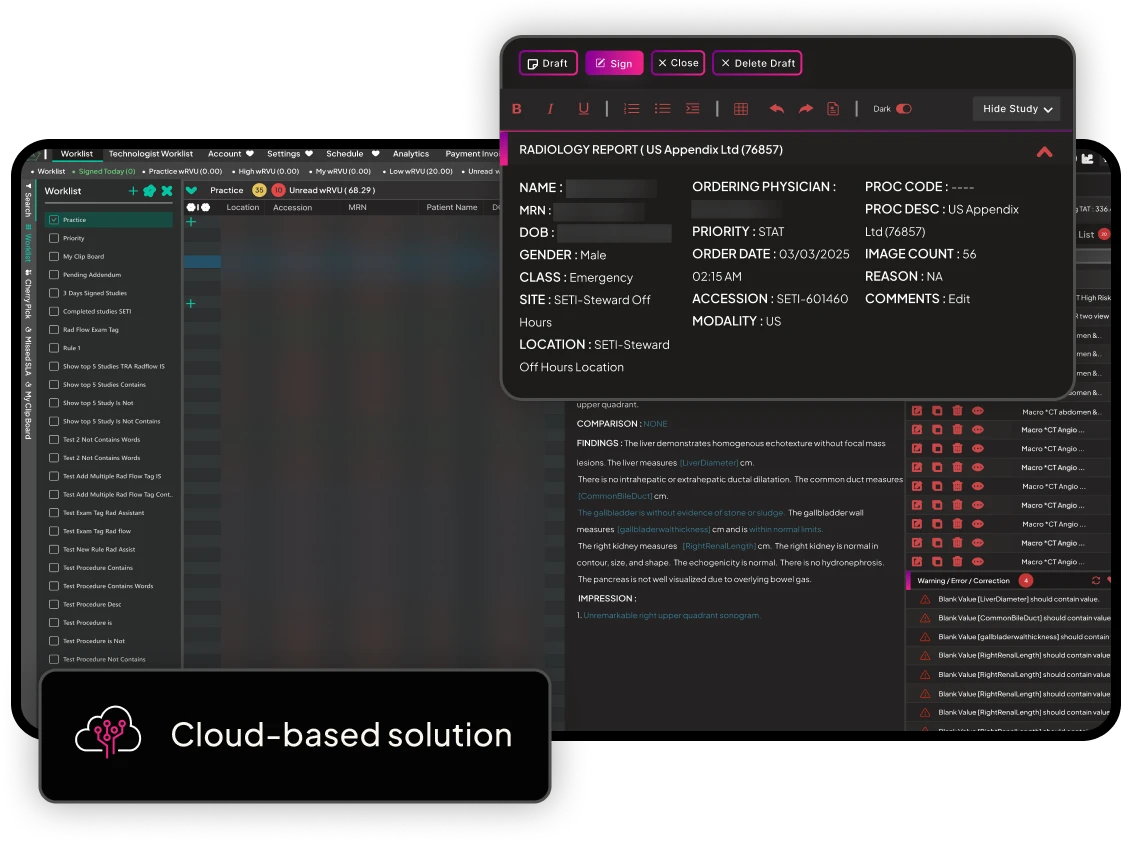Refresh the Warning / Error / Correction panel
1134x868 pixels.
click(1096, 581)
